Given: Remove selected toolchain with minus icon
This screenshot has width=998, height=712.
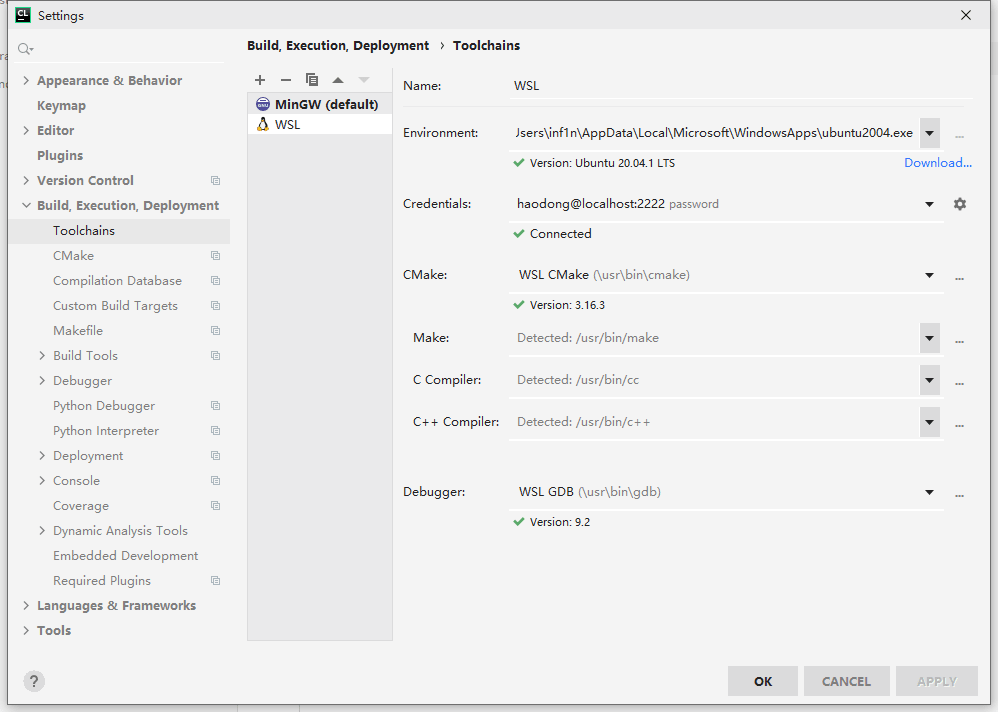Looking at the screenshot, I should (286, 80).
